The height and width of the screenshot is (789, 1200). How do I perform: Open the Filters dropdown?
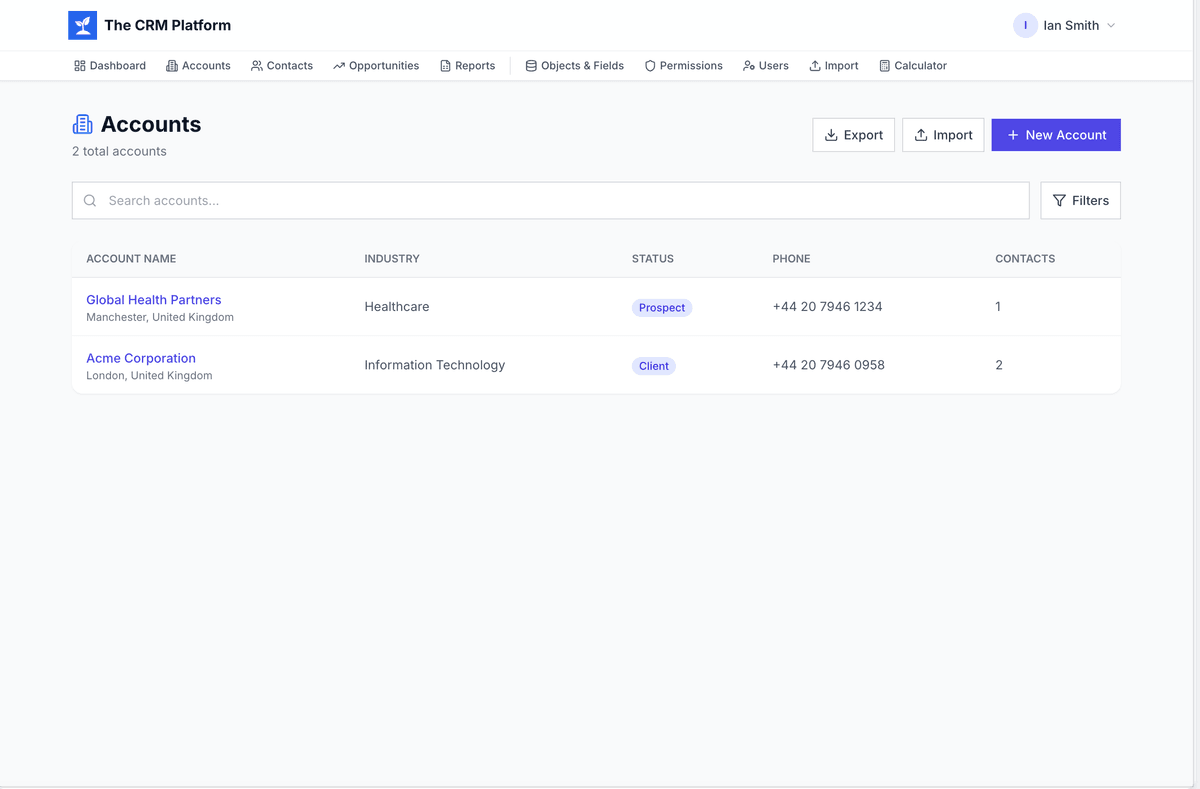point(1080,201)
